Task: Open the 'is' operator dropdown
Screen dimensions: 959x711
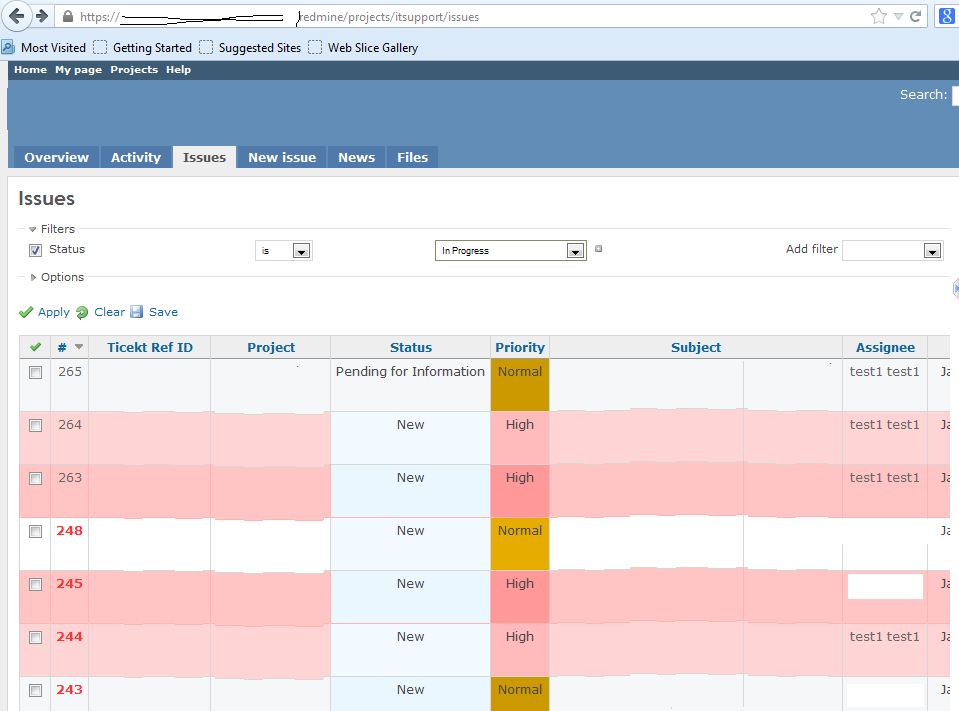Action: point(284,251)
